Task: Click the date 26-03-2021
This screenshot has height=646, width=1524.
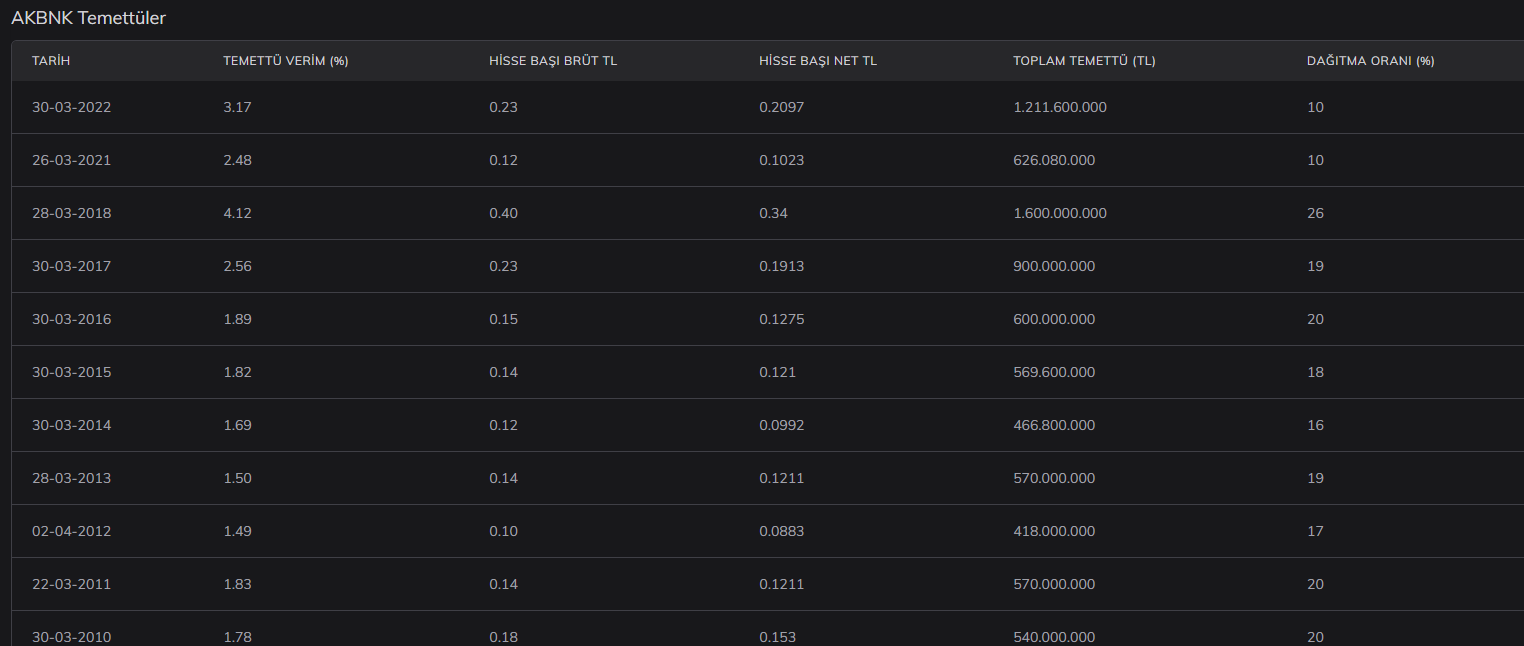Action: (x=71, y=160)
